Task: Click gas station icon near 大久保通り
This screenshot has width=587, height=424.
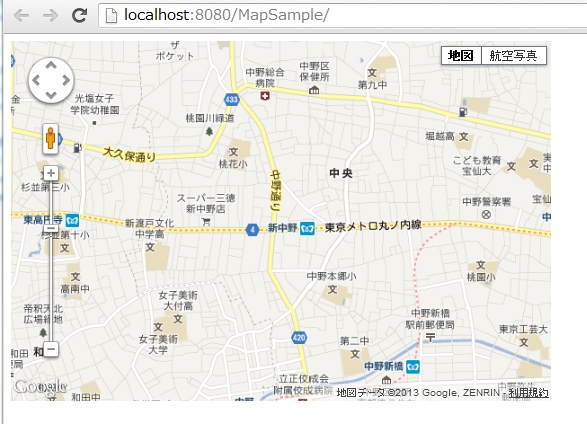Action: click(77, 148)
